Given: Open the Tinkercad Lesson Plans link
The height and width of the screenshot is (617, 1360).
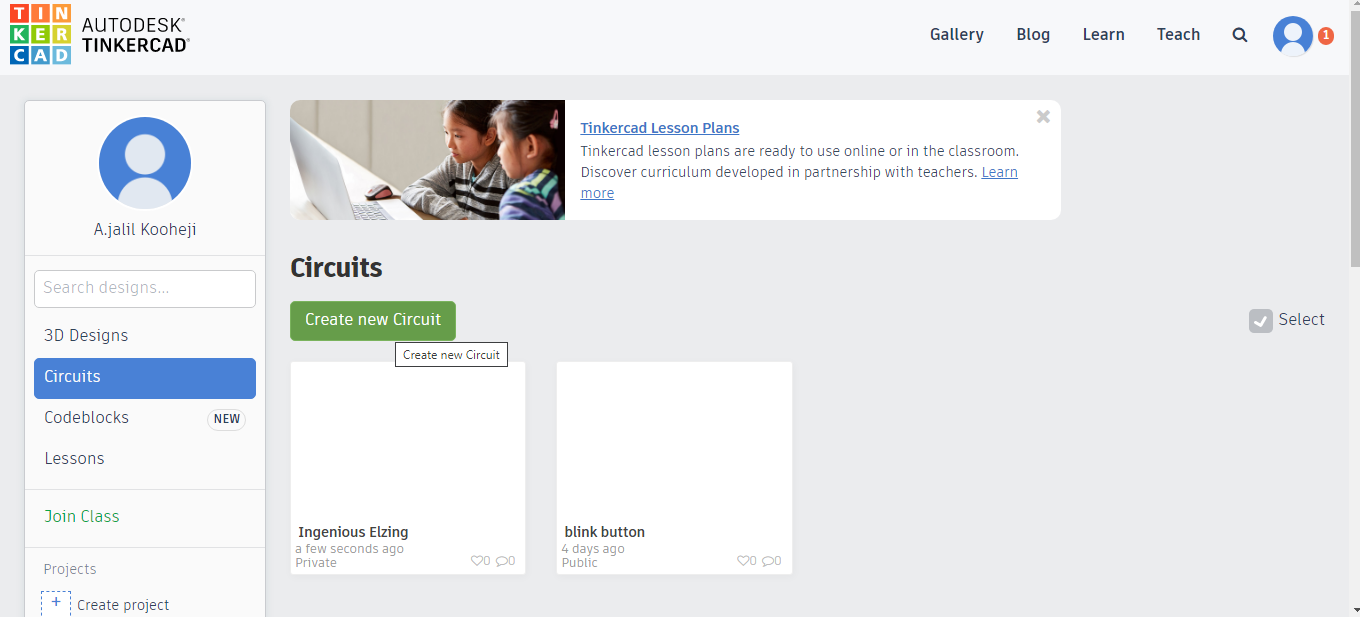Looking at the screenshot, I should (x=659, y=128).
